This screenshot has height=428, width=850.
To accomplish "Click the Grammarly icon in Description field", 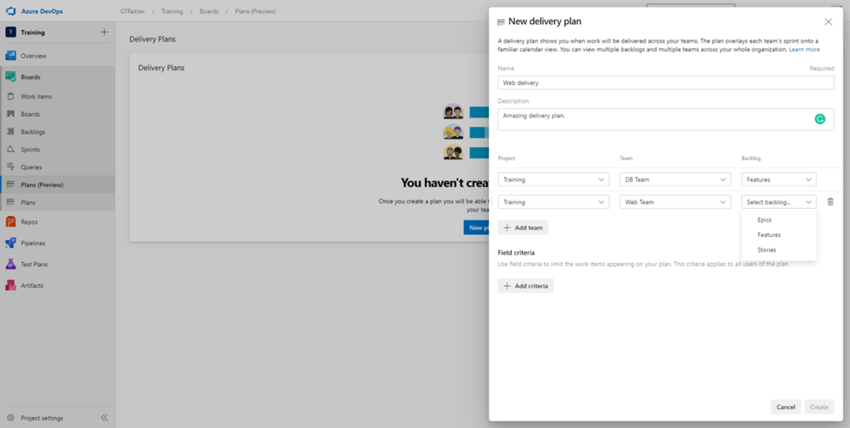I will click(820, 119).
